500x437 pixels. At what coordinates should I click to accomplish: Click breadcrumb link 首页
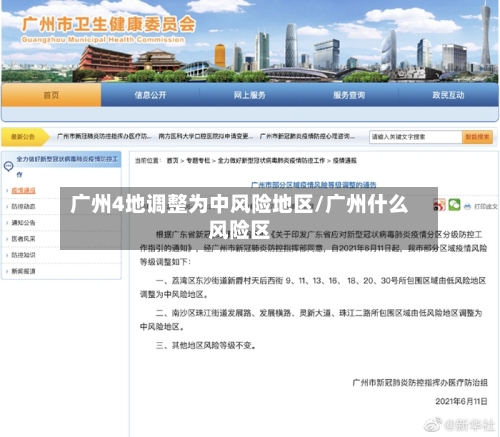[172, 161]
